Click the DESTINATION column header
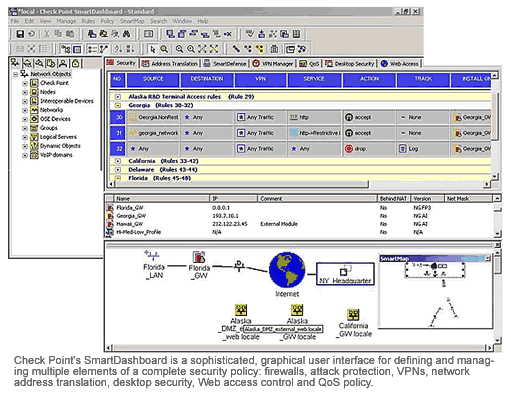This screenshot has height=394, width=511. tap(207, 79)
